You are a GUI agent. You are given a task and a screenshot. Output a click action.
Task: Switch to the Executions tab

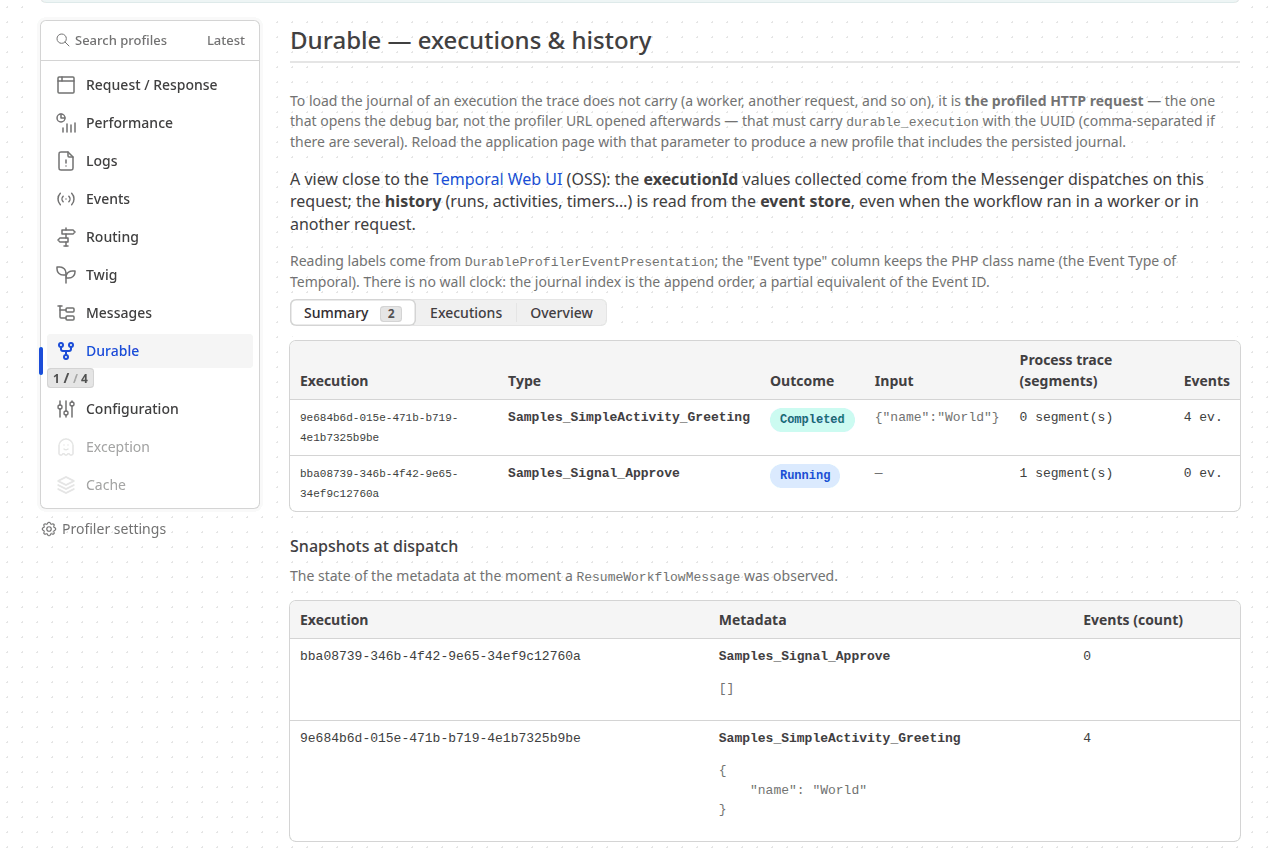(x=466, y=313)
